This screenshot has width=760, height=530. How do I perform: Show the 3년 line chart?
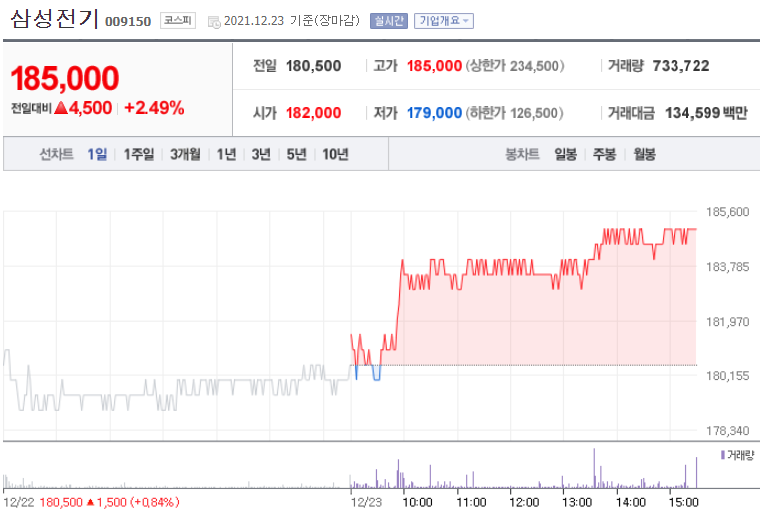pyautogui.click(x=261, y=154)
